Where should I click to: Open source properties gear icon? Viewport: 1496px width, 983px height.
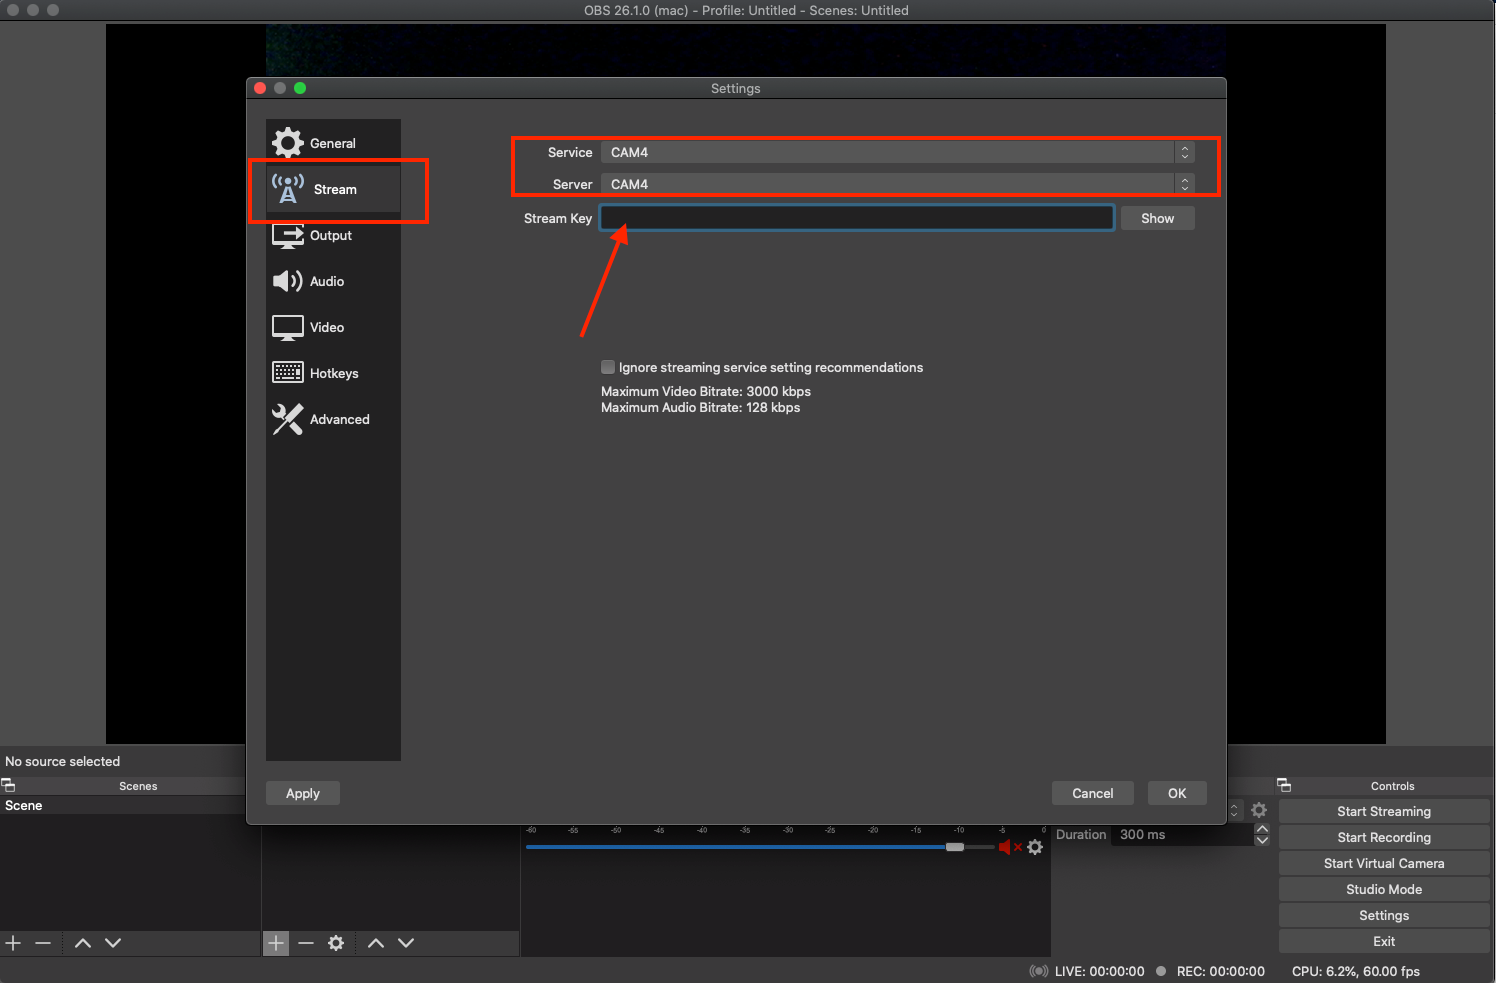(336, 943)
